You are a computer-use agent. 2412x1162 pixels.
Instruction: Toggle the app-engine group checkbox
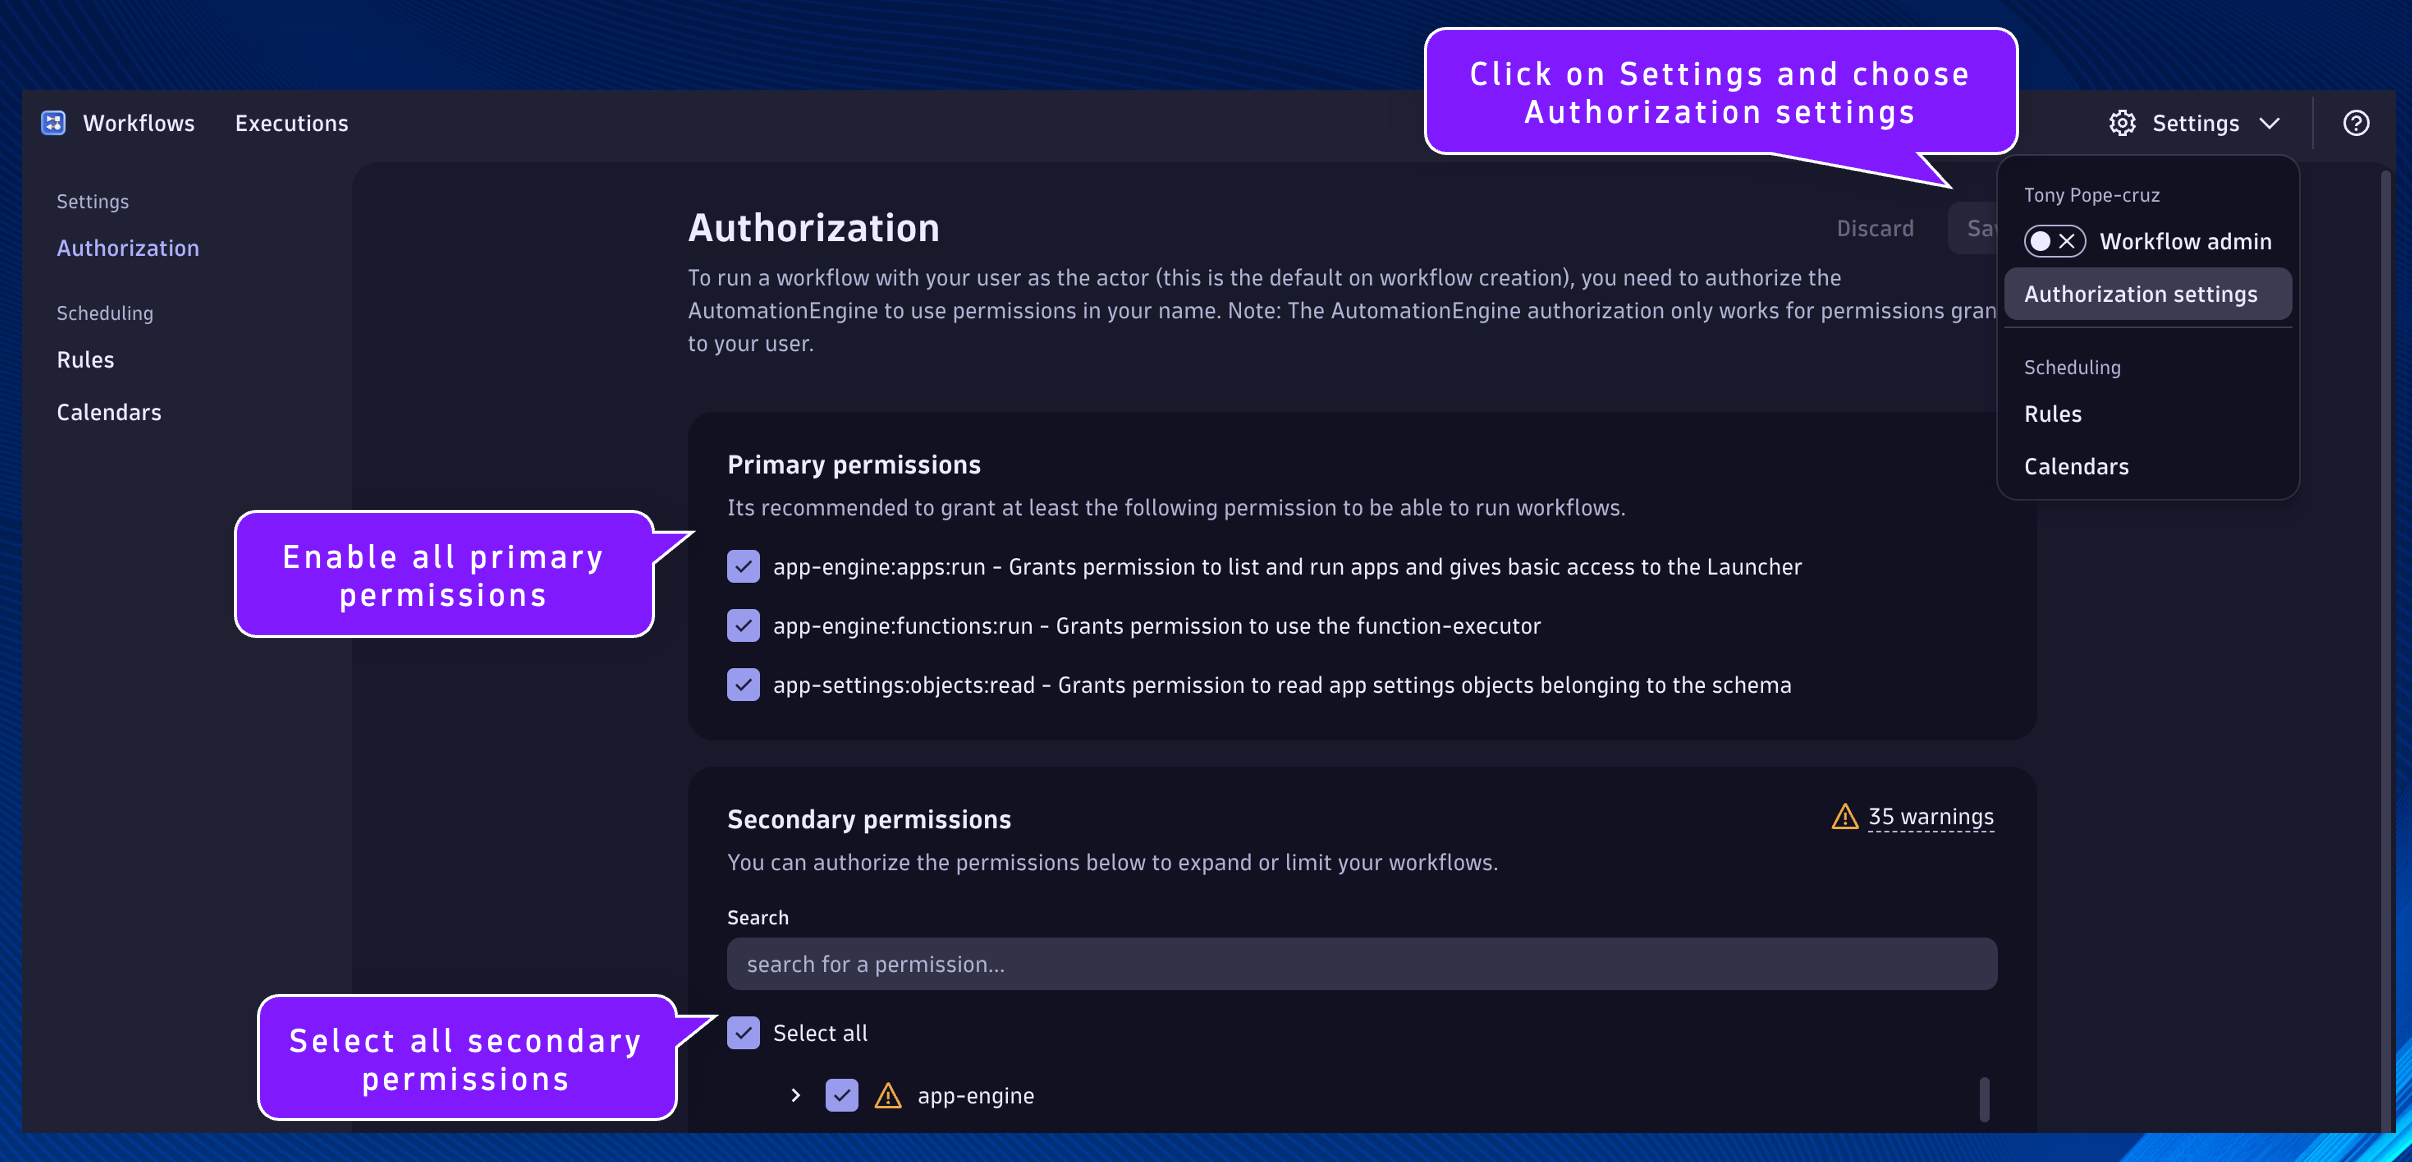point(842,1096)
